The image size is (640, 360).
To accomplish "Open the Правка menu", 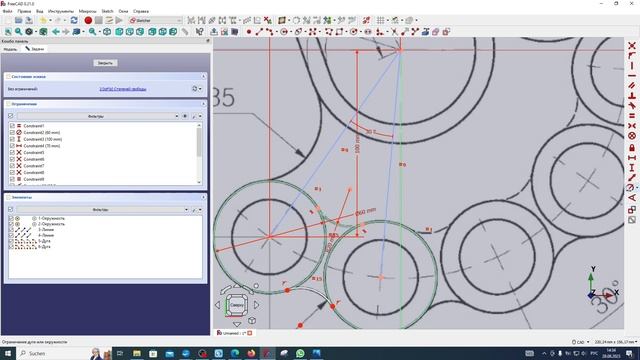I will tap(24, 11).
